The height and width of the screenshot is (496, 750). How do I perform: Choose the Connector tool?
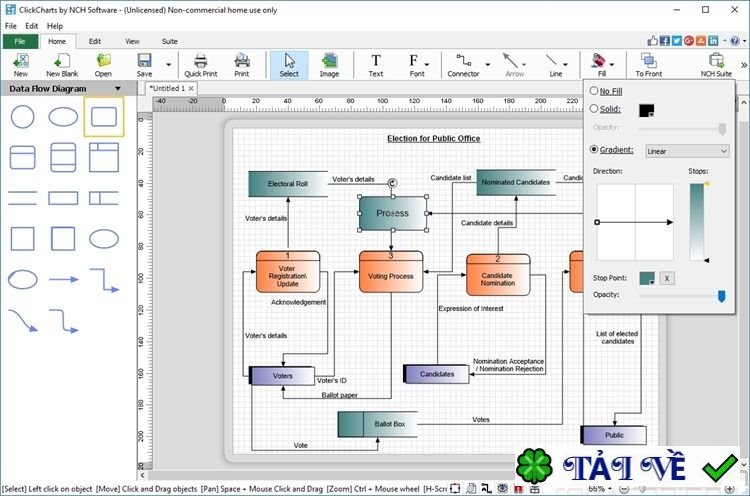(x=463, y=65)
